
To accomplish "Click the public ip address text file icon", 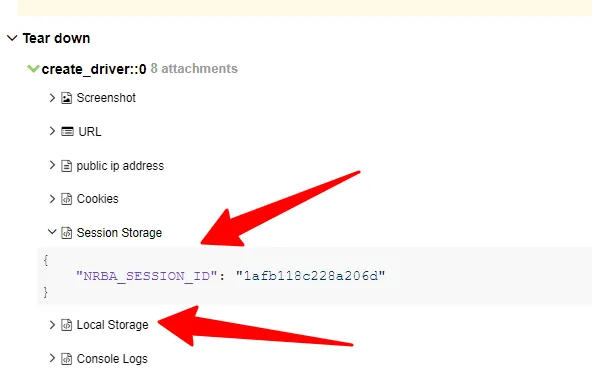I will [66, 166].
